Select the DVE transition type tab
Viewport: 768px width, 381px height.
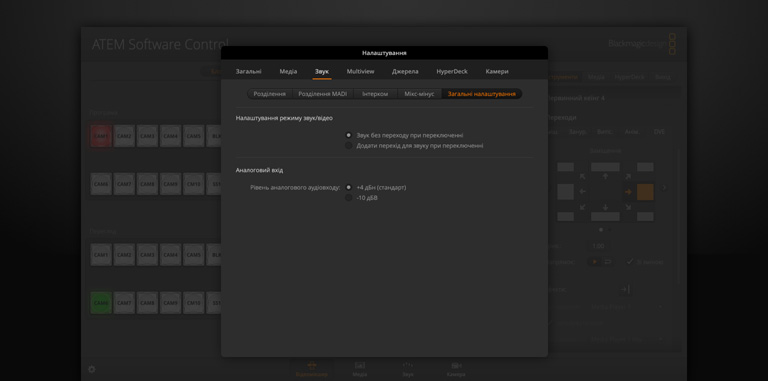pyautogui.click(x=659, y=132)
